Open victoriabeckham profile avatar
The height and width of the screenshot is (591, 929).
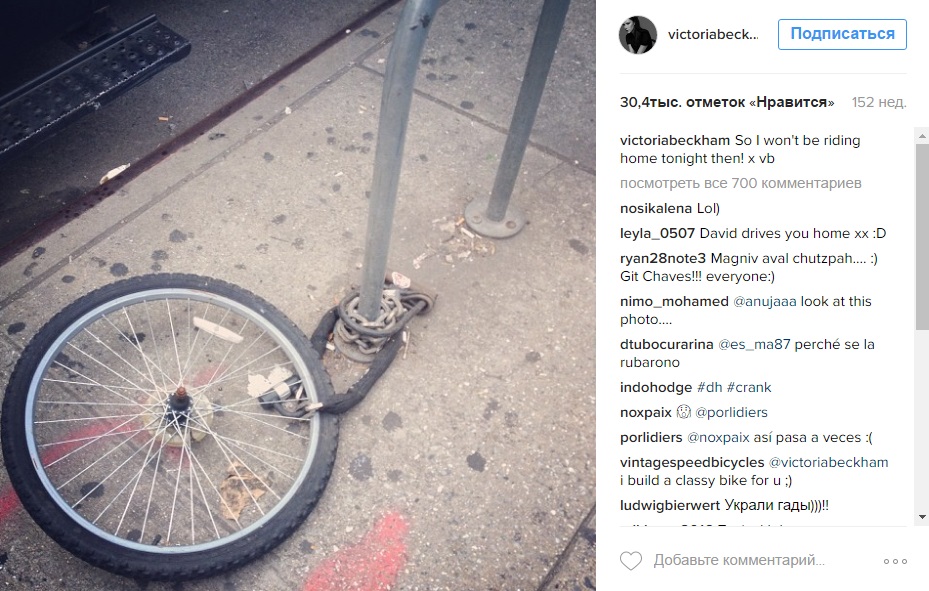[638, 35]
